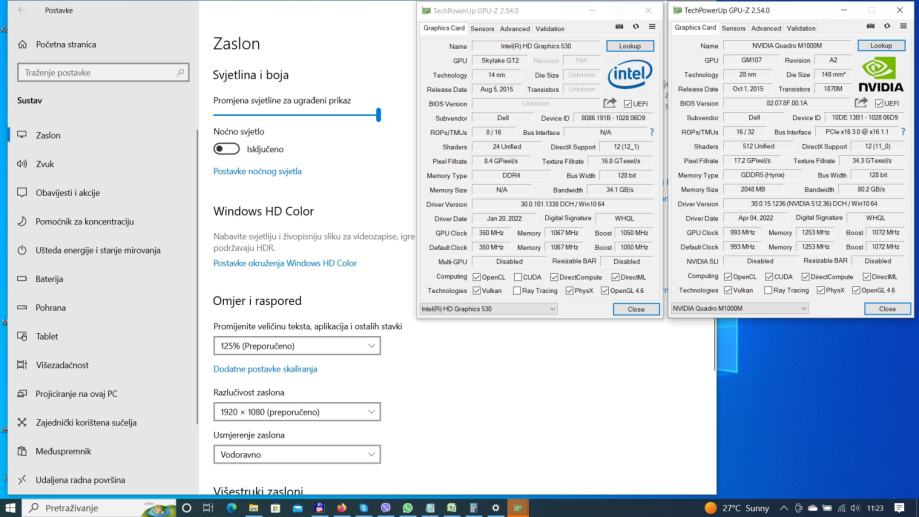
Task: Open Vodoravno orientation dropdown
Action: [297, 454]
